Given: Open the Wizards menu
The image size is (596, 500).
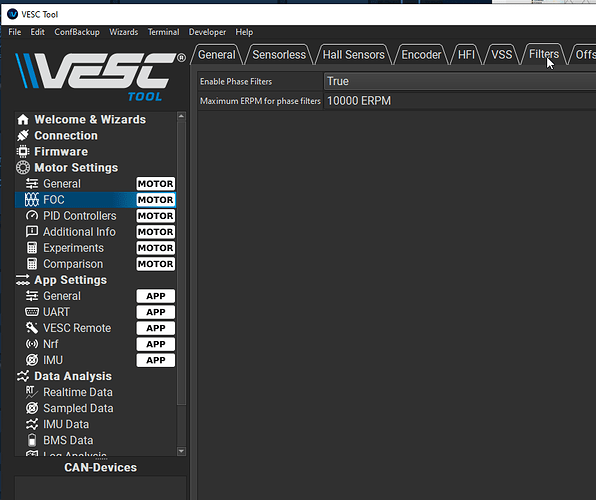Looking at the screenshot, I should coord(124,32).
